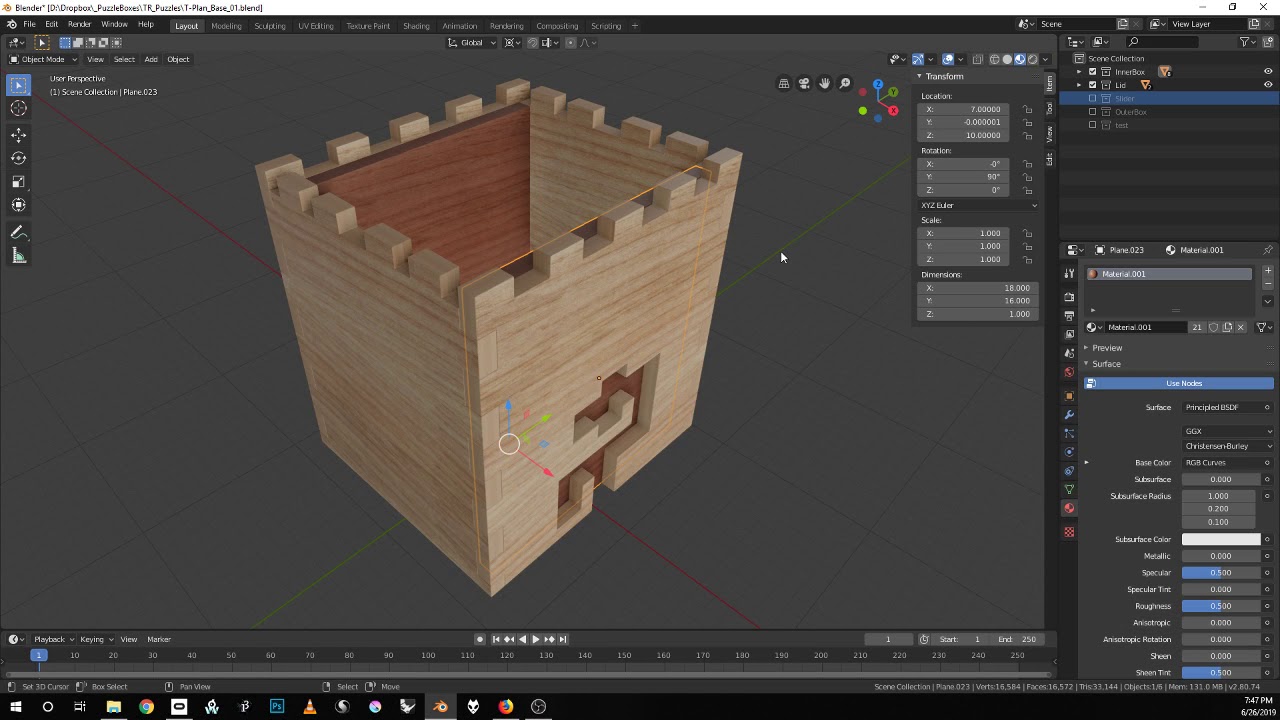Toggle InnerBox collection checkbox

click(1092, 72)
